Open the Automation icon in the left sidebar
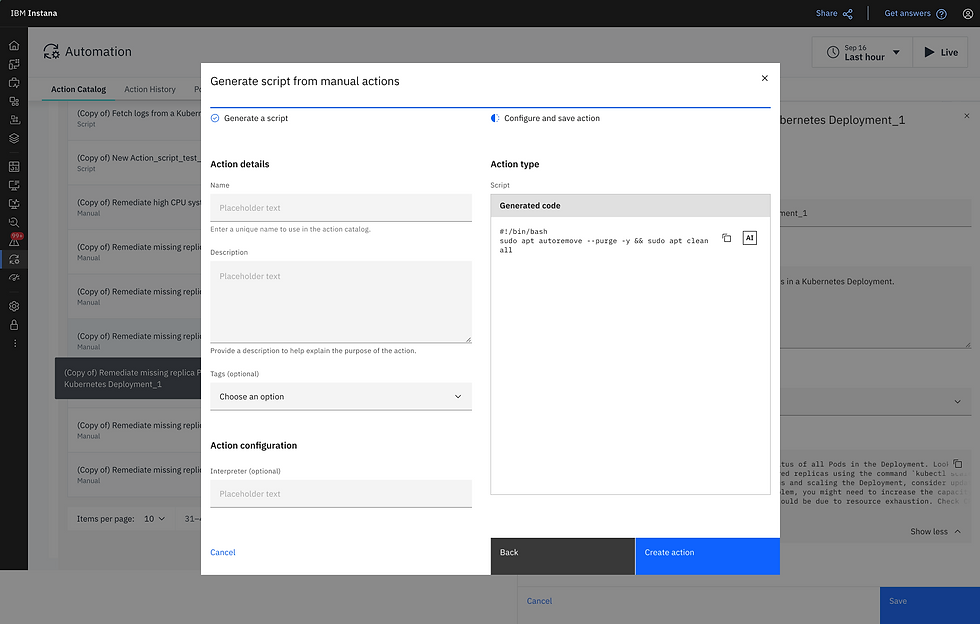This screenshot has height=624, width=980. click(x=14, y=259)
